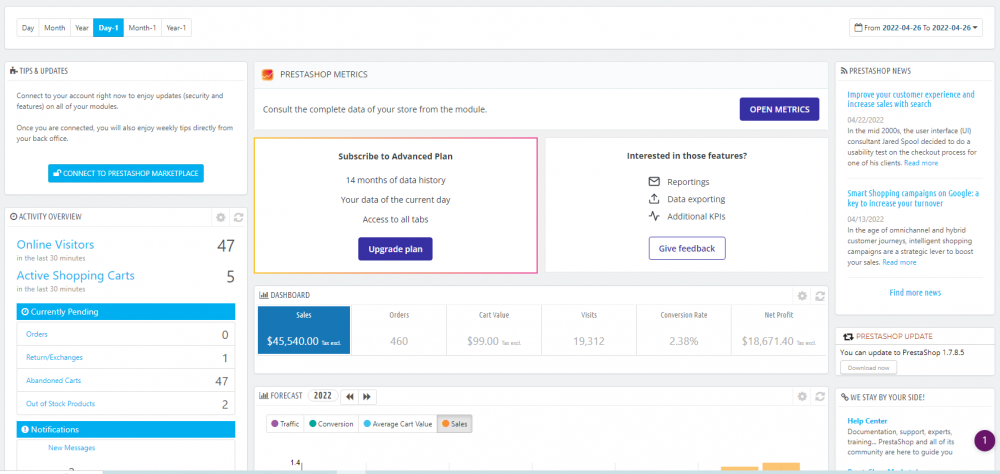Open the date range dropdown
This screenshot has width=1000, height=474.
[915, 27]
